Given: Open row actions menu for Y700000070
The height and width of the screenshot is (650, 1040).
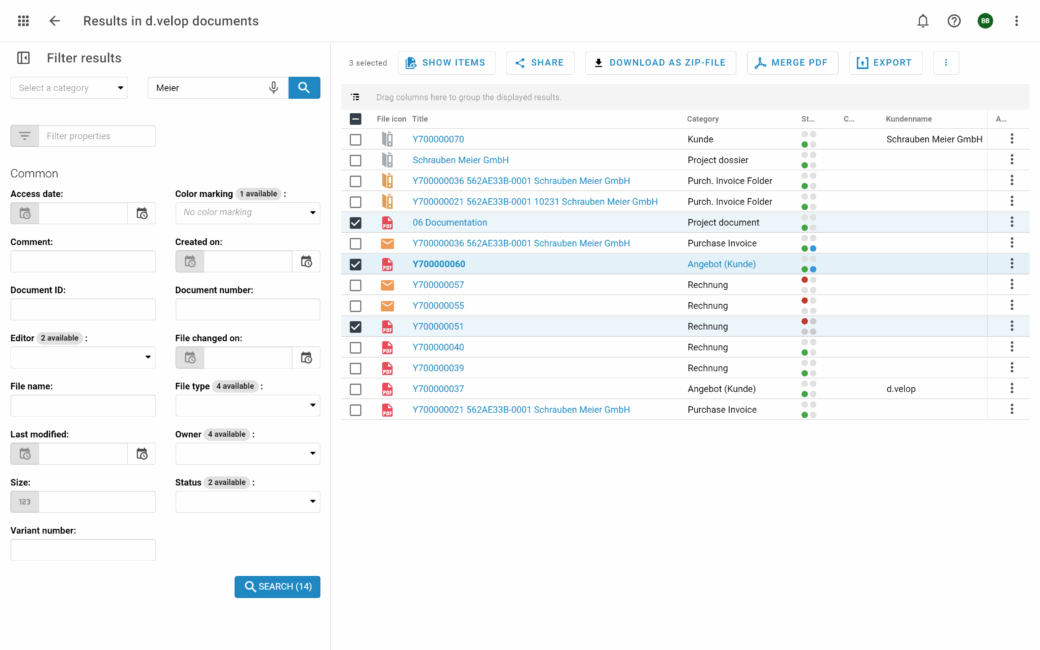Looking at the screenshot, I should [1011, 139].
